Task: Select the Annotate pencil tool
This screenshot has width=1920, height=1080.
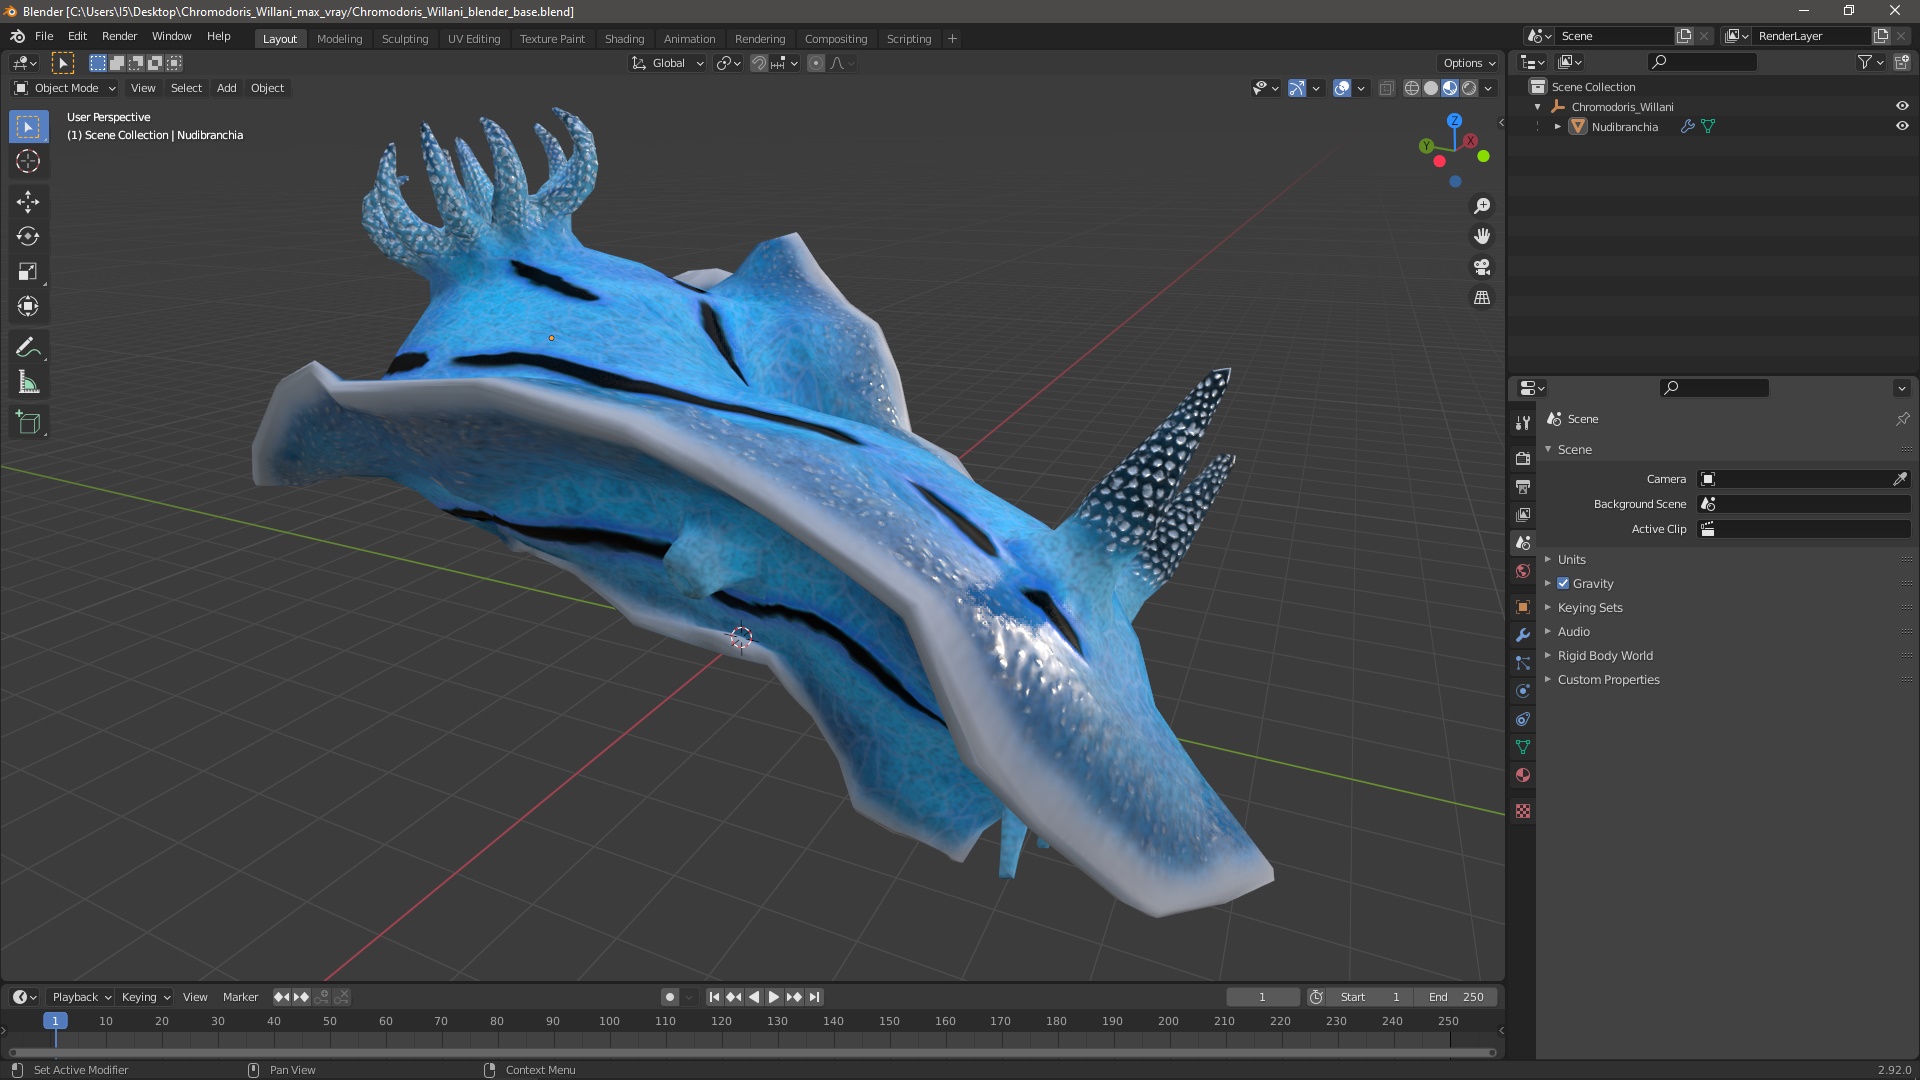Action: (28, 348)
